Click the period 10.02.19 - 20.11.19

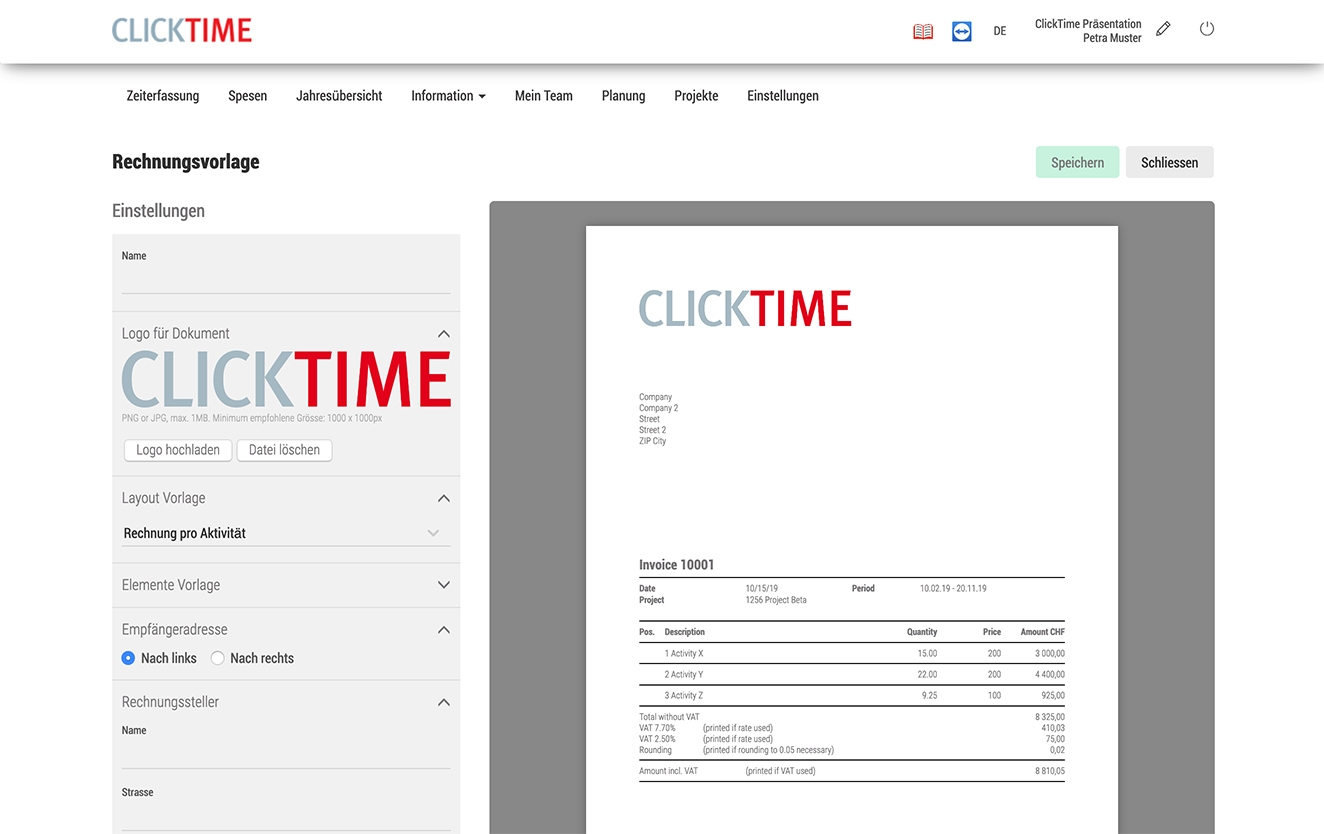(953, 589)
